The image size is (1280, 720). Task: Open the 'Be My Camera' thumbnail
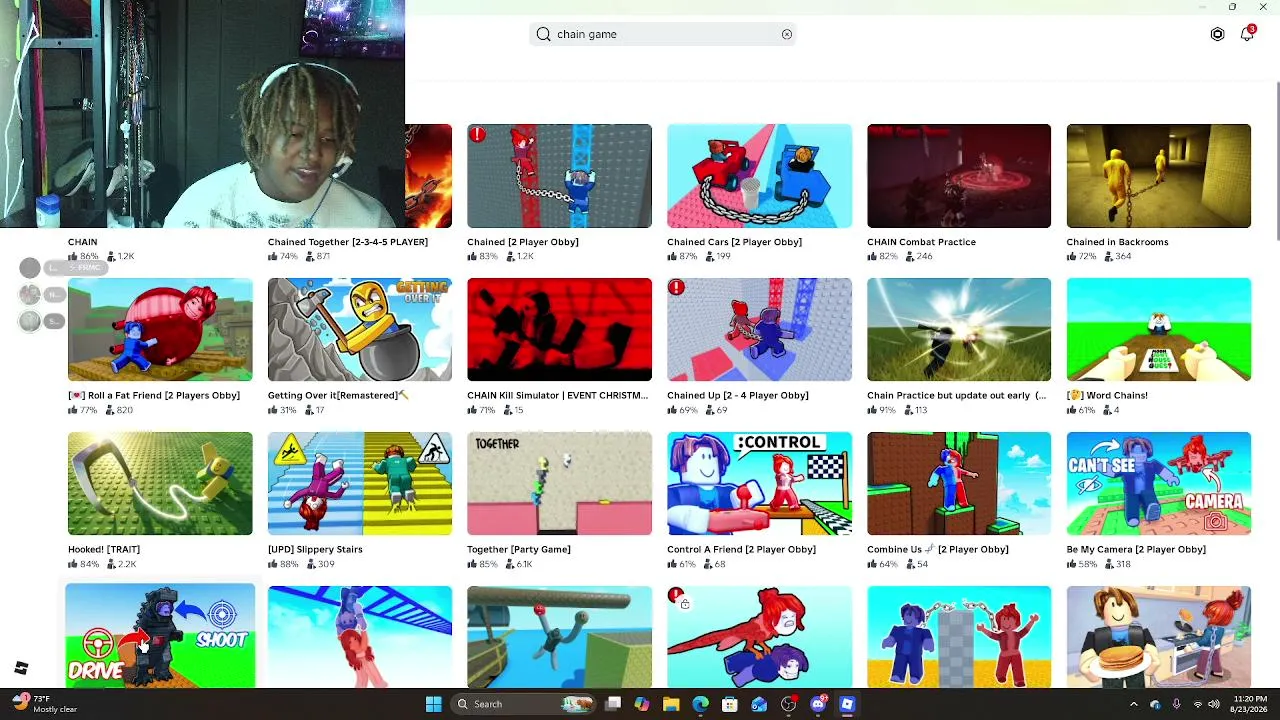click(x=1159, y=484)
